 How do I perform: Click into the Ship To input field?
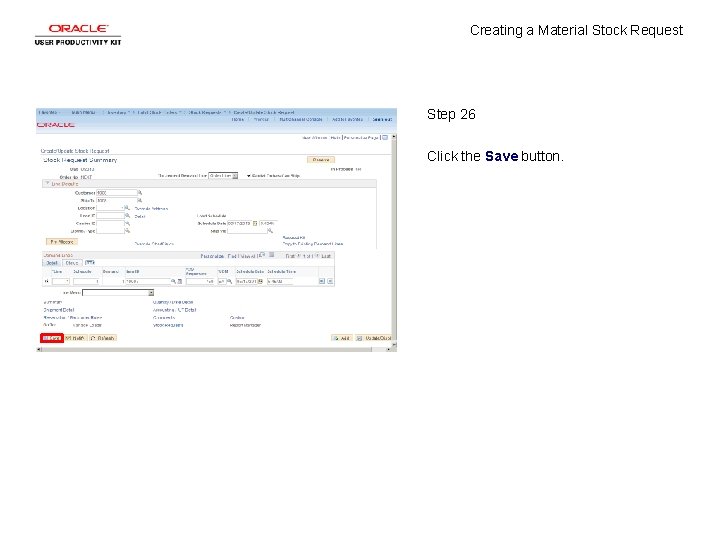(x=117, y=201)
